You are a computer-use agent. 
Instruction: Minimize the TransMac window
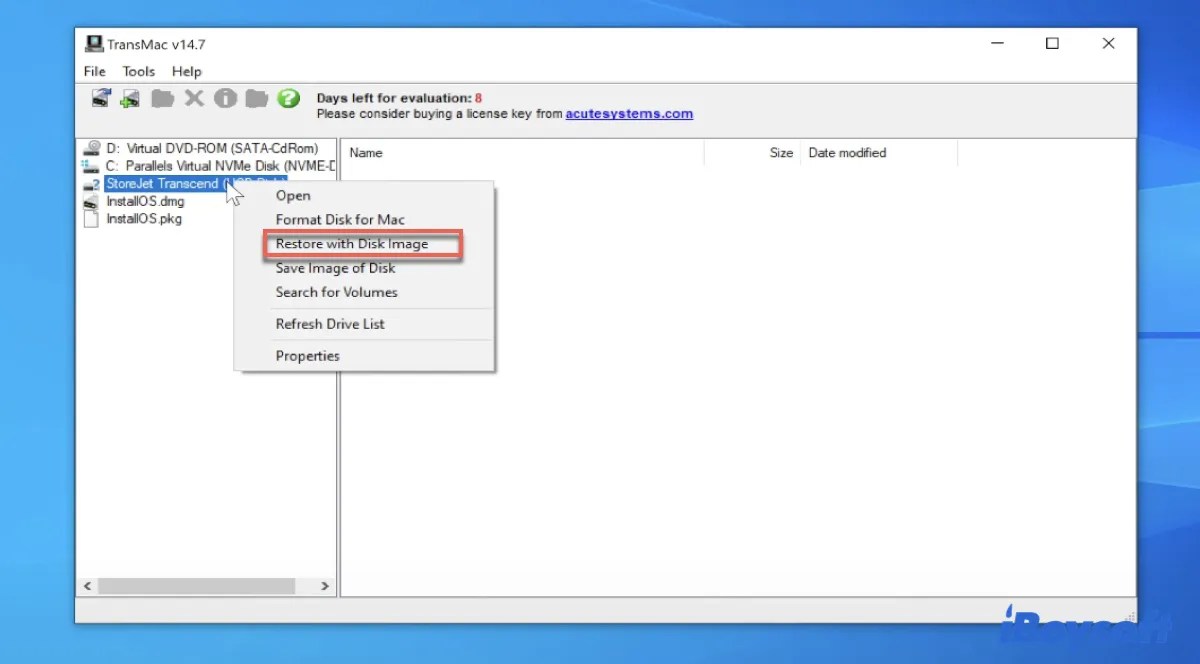pos(998,44)
